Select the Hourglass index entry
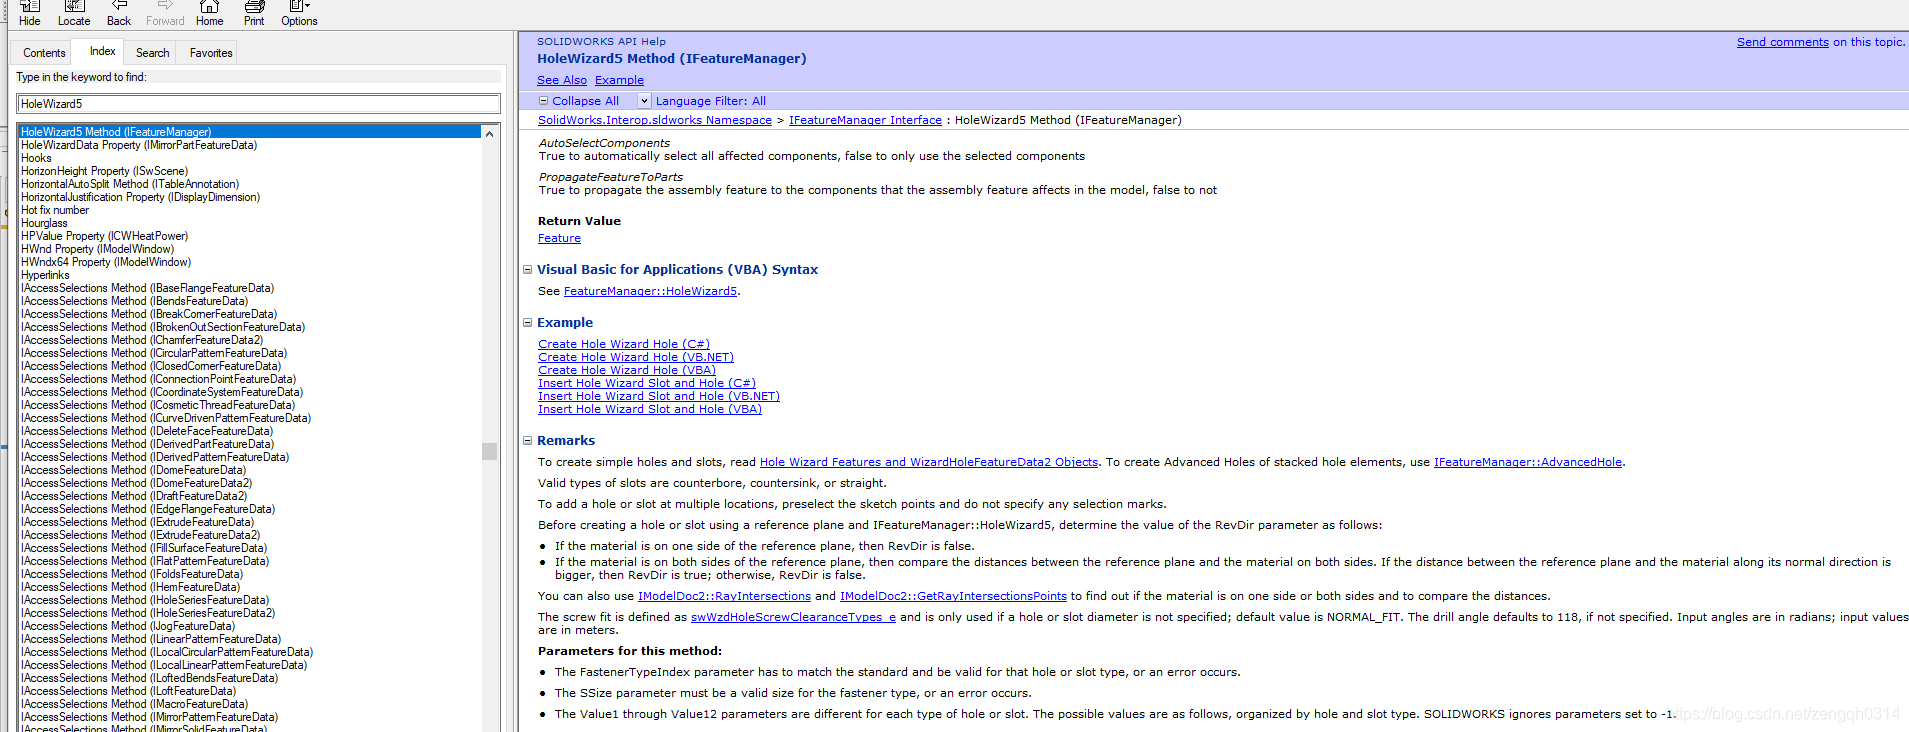 [44, 223]
